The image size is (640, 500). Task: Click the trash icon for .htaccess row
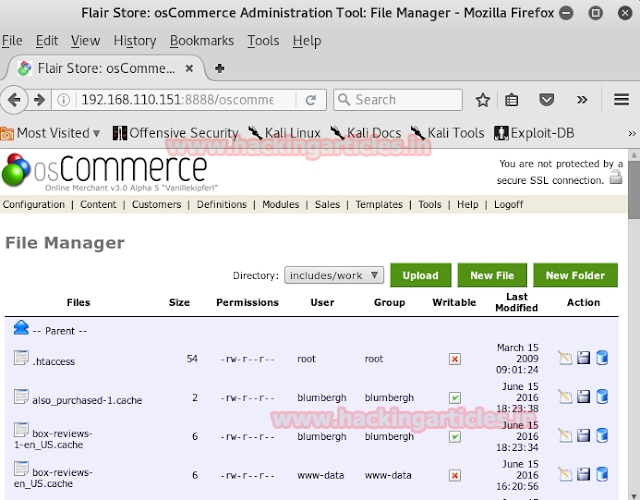click(602, 358)
